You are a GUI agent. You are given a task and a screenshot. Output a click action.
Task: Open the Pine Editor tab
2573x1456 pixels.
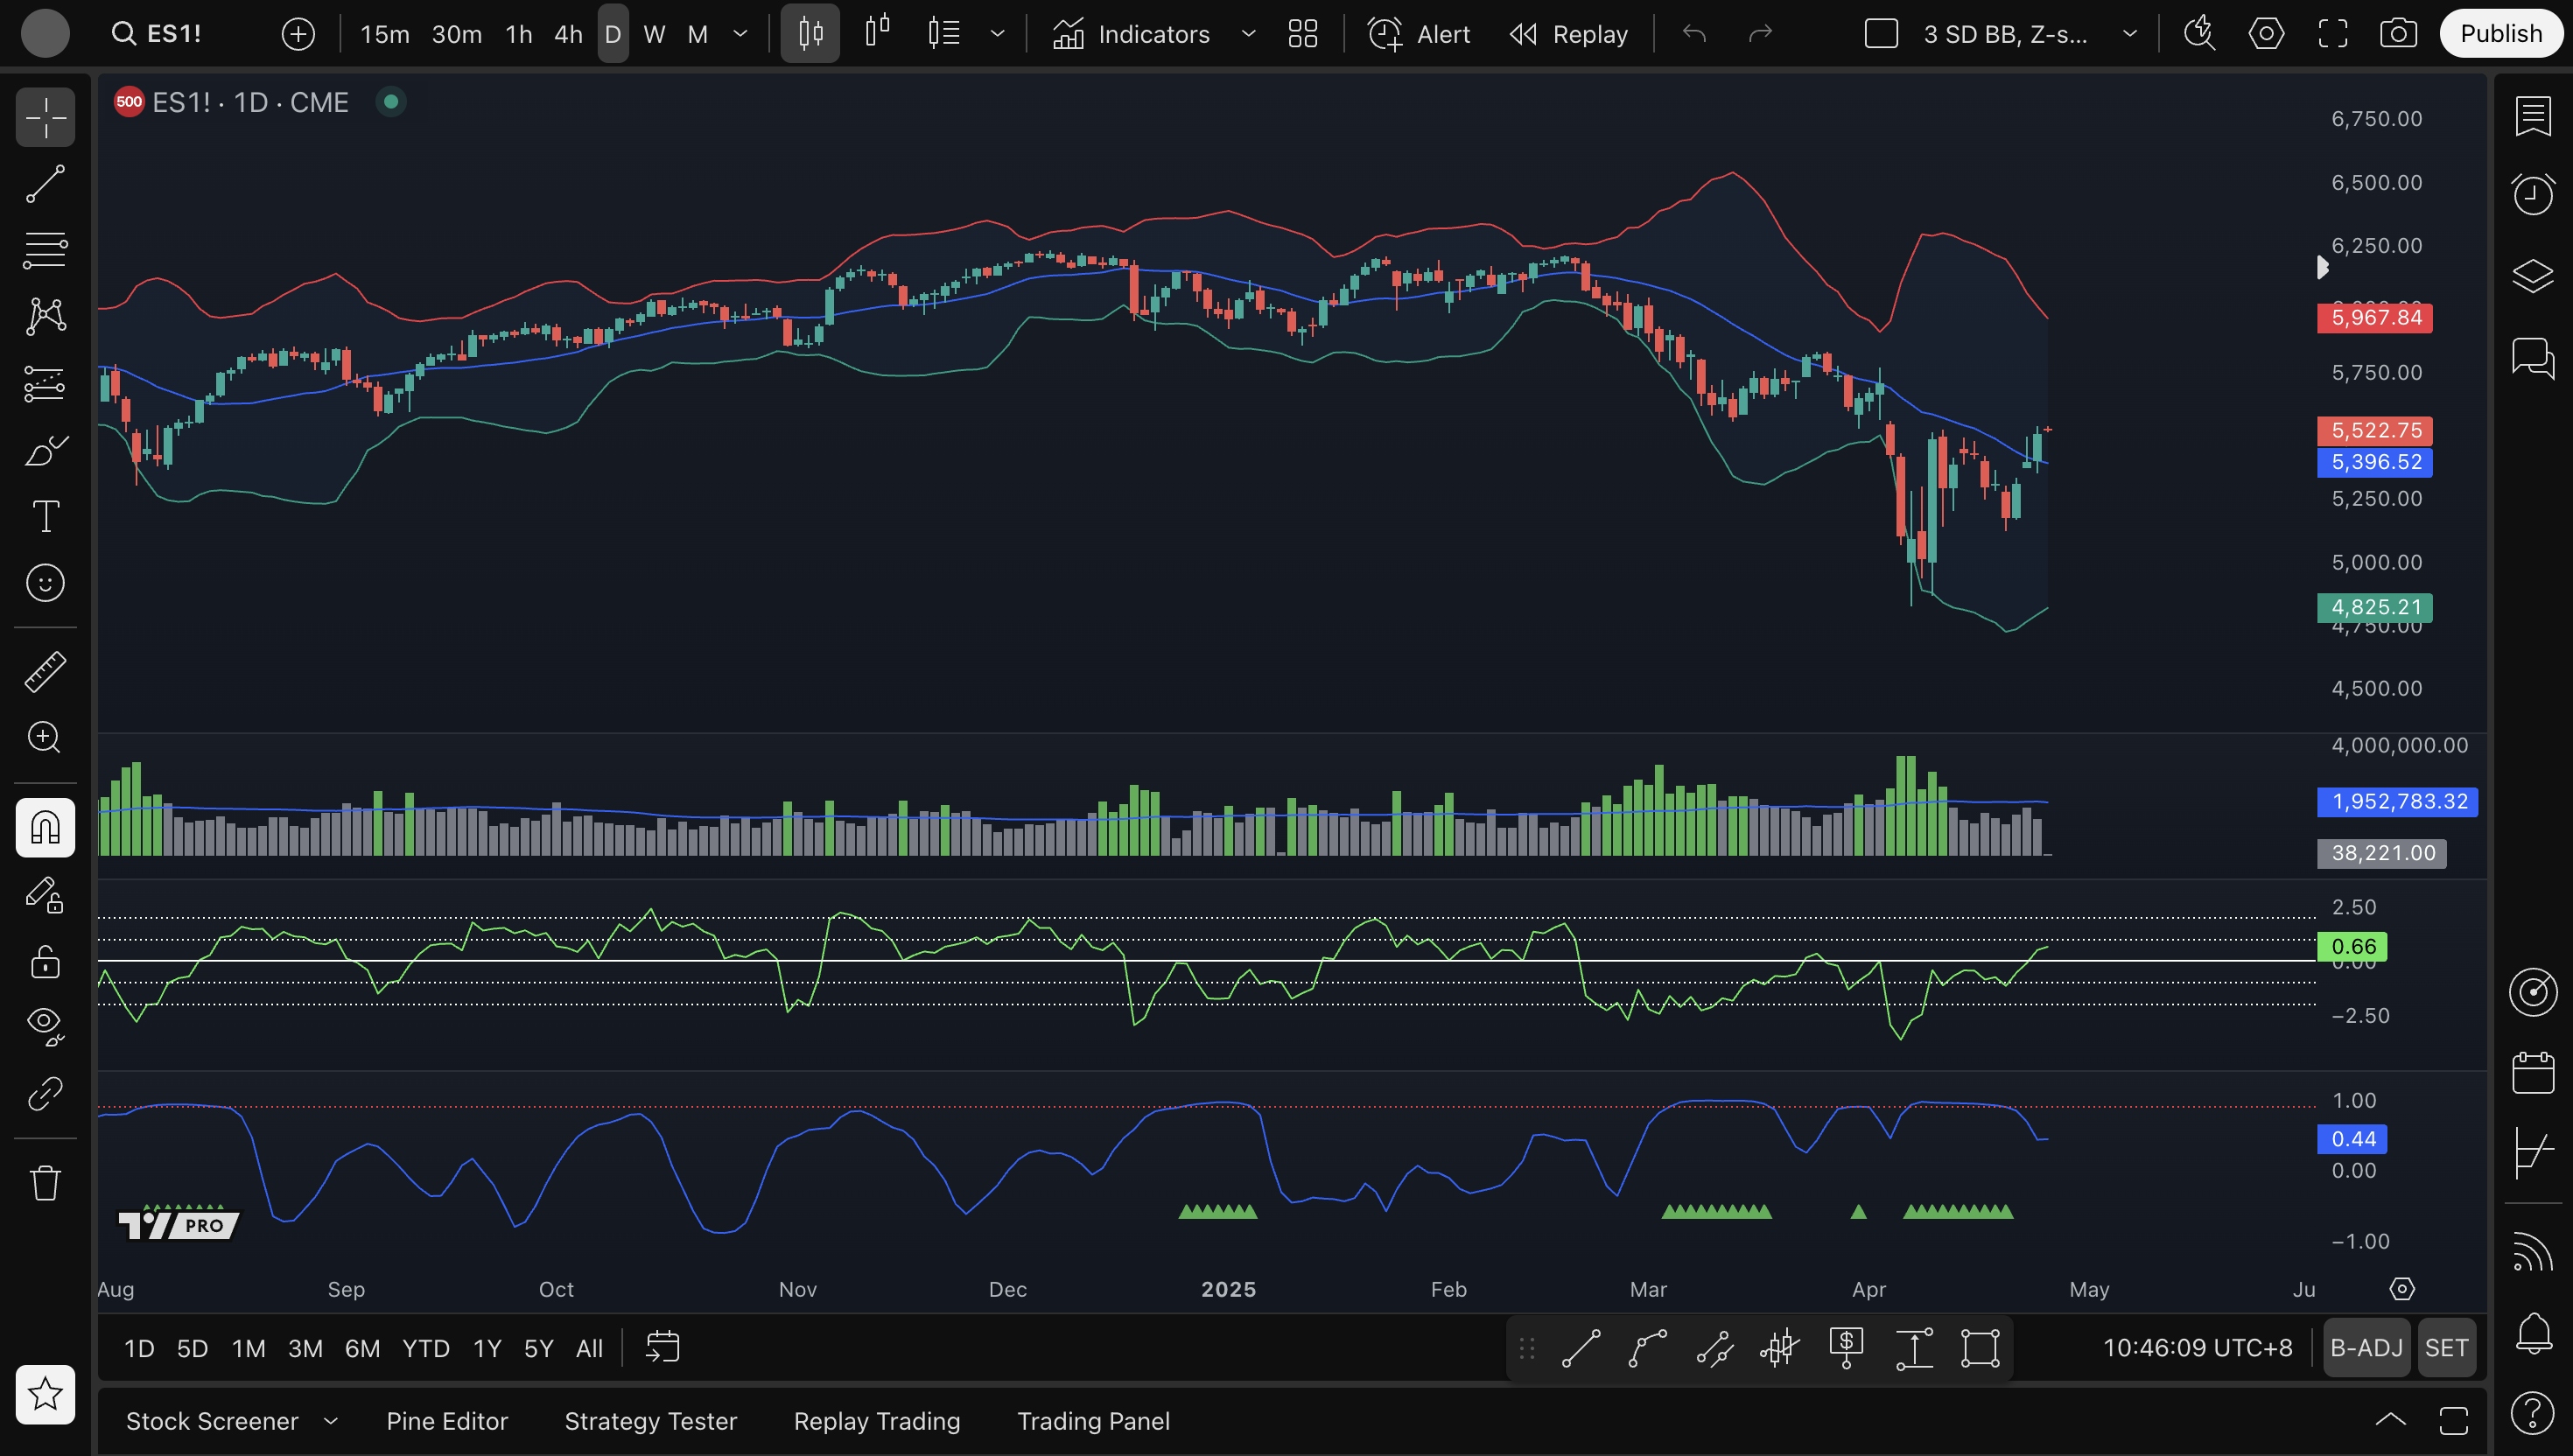(447, 1421)
